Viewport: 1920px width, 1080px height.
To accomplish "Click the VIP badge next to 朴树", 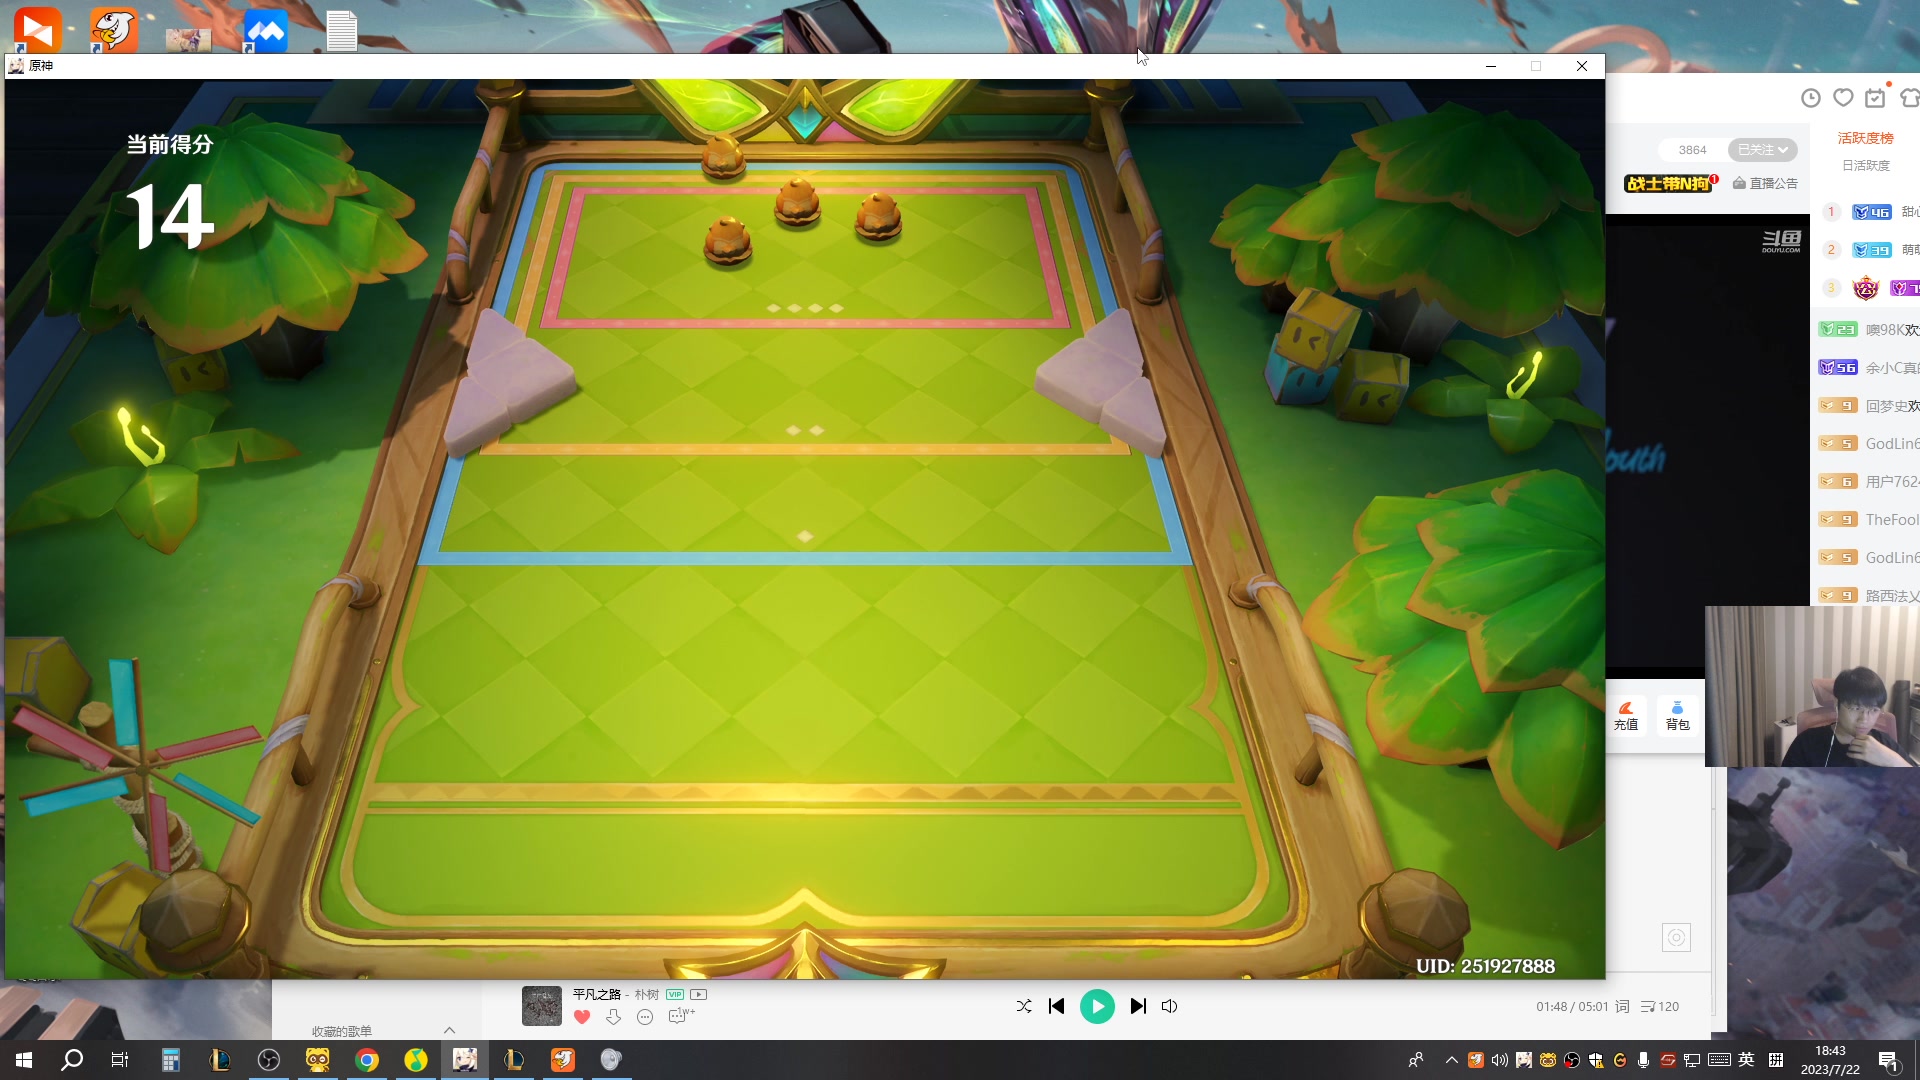I will (x=675, y=994).
